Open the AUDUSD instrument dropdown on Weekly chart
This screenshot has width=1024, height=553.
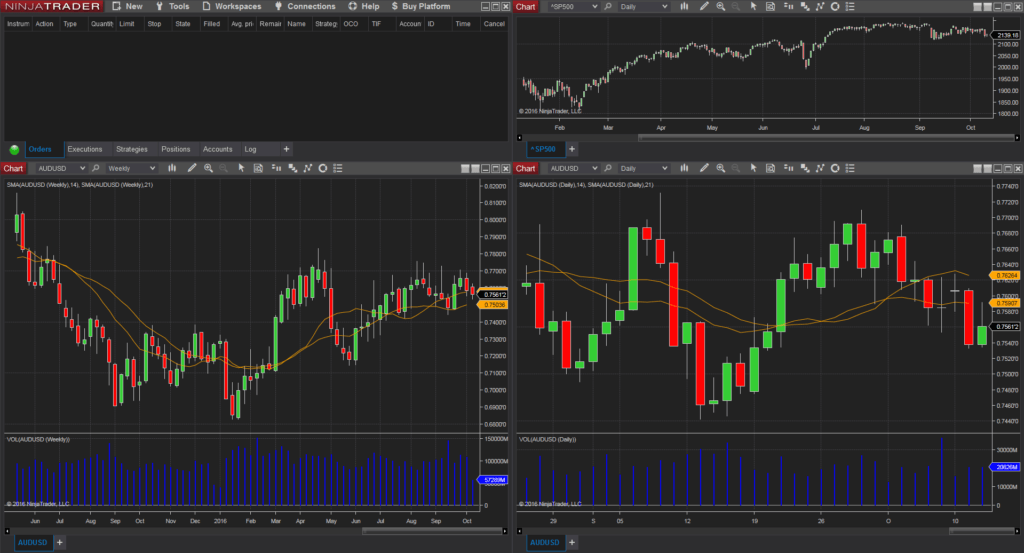point(61,168)
